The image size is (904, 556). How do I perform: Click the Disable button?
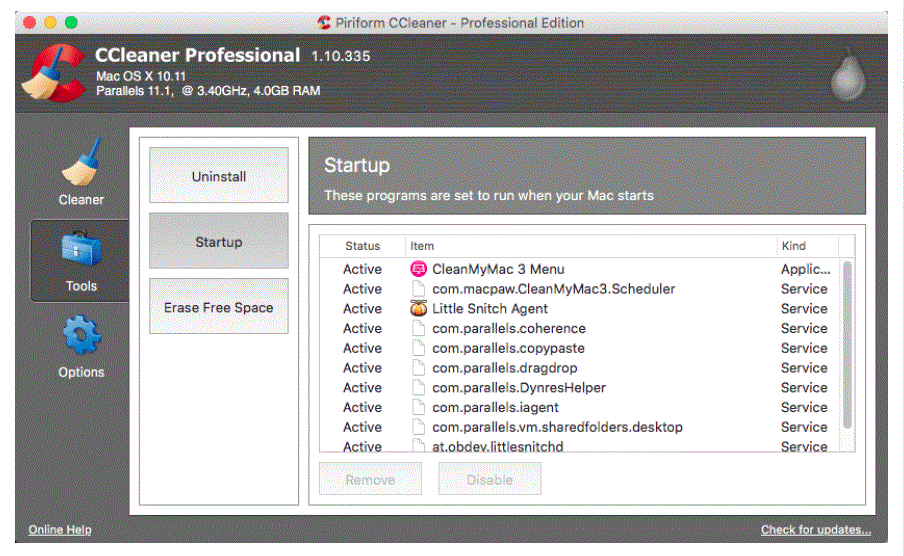tap(489, 479)
